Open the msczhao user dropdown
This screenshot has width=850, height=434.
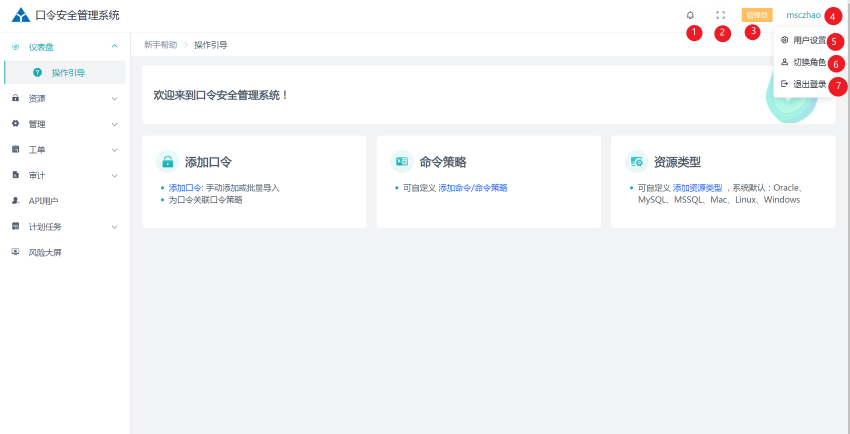coord(803,15)
